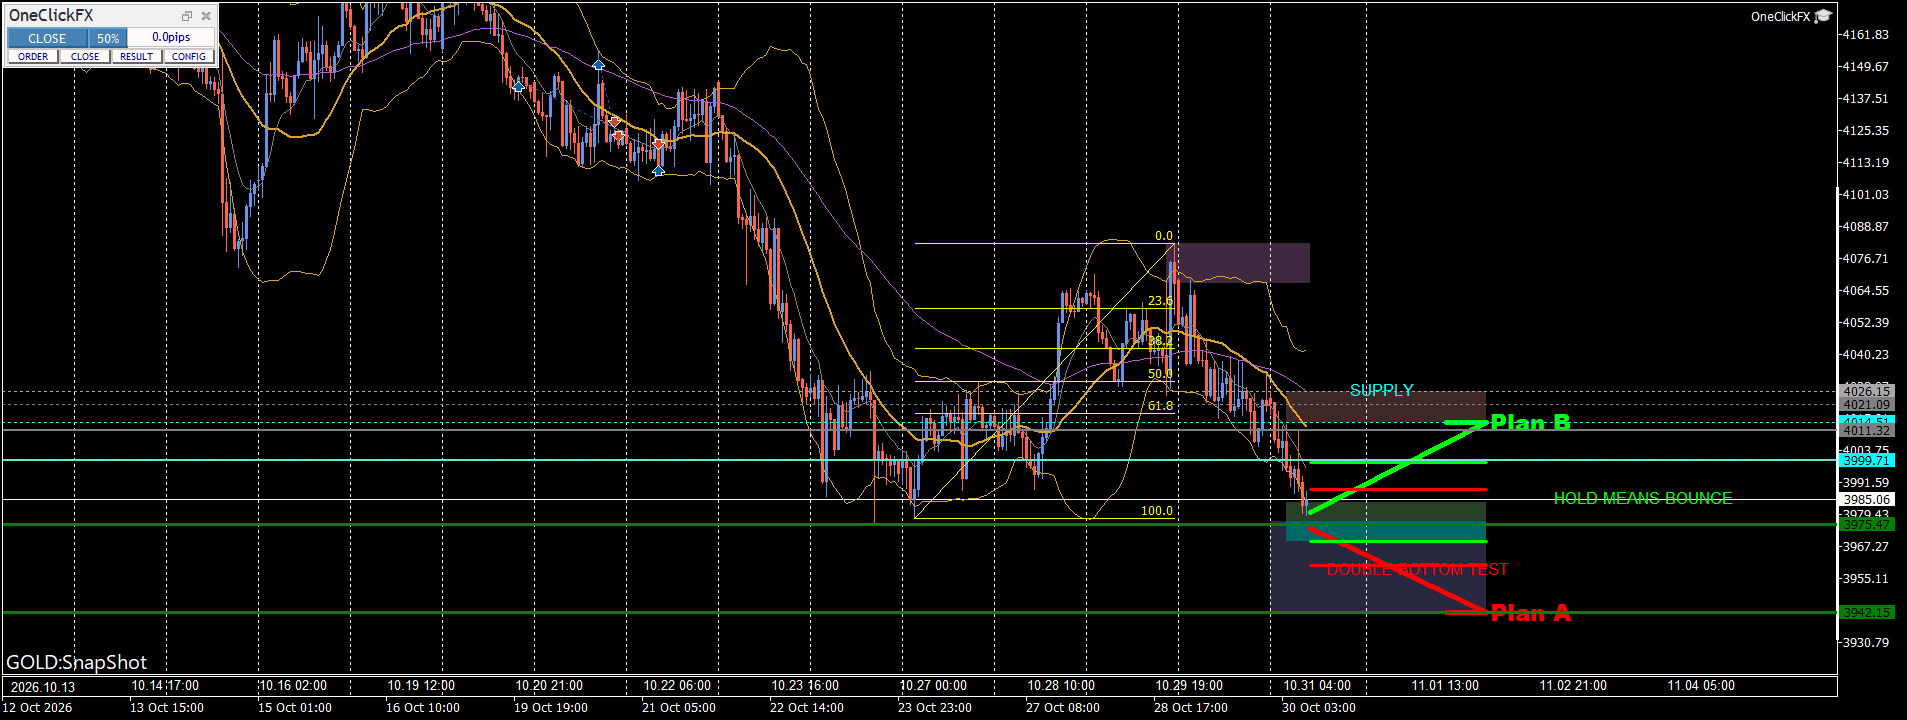The width and height of the screenshot is (1907, 720).
Task: Click the Fibonacci 100.0 level label
Action: coord(1157,511)
